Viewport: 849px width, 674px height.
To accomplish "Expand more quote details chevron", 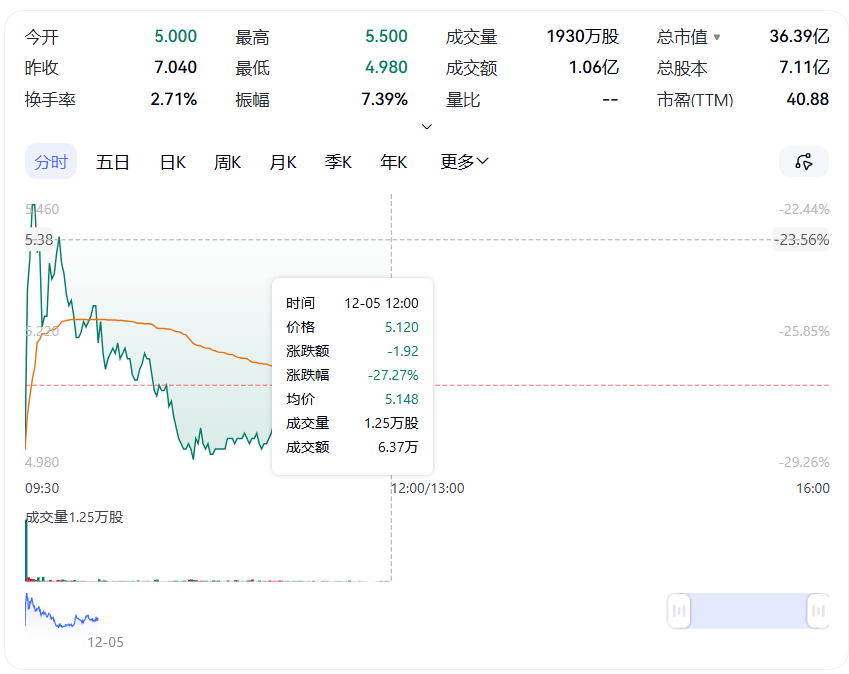I will point(427,127).
